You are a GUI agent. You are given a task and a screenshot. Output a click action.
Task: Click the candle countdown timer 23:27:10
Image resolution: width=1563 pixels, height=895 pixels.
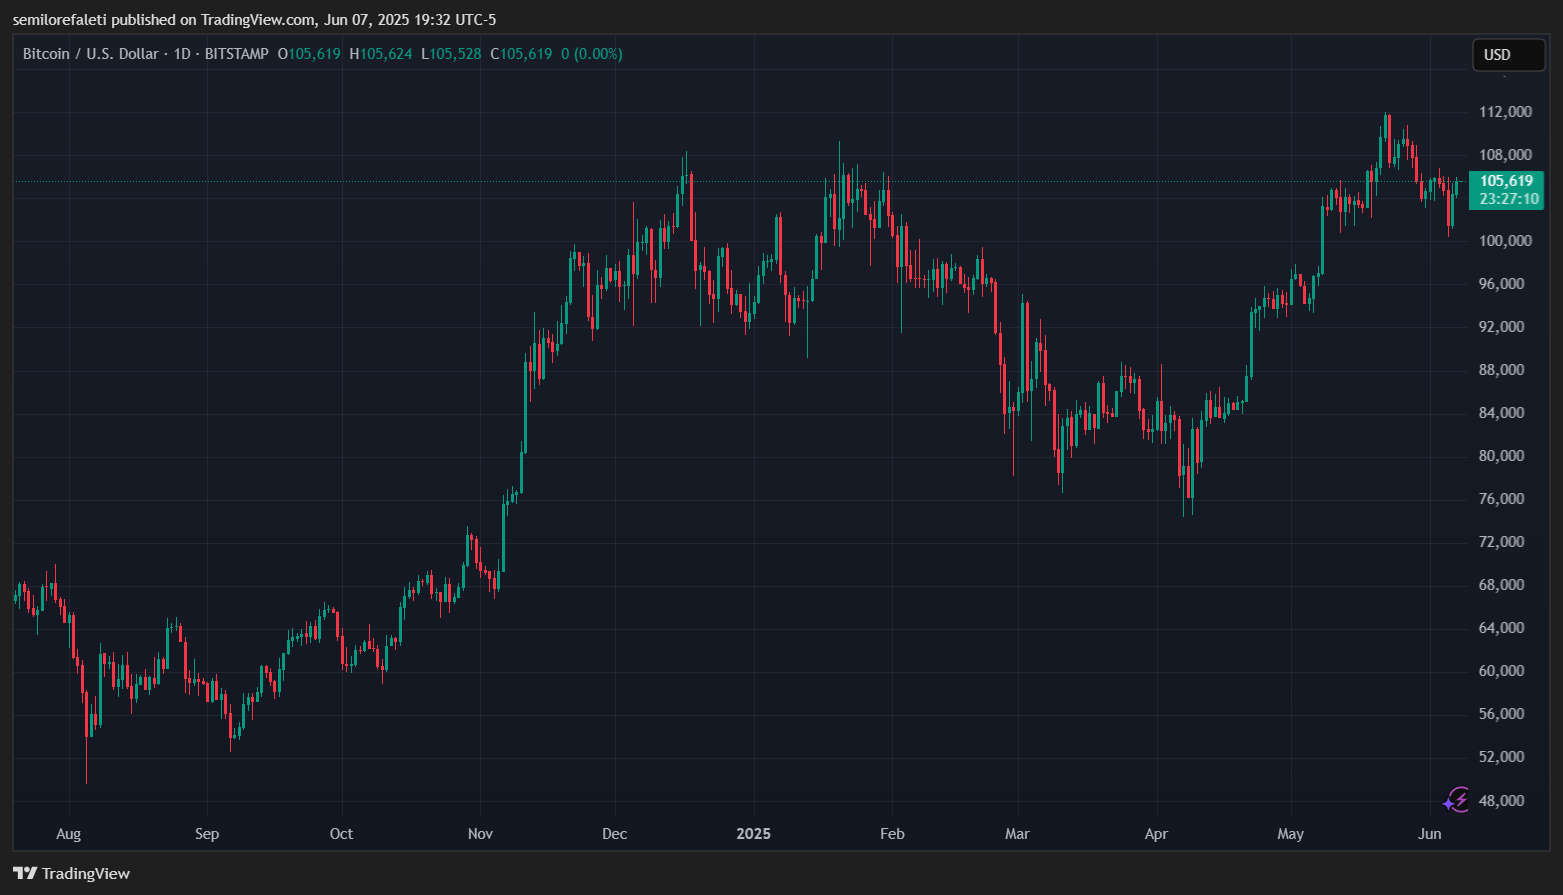click(1508, 199)
